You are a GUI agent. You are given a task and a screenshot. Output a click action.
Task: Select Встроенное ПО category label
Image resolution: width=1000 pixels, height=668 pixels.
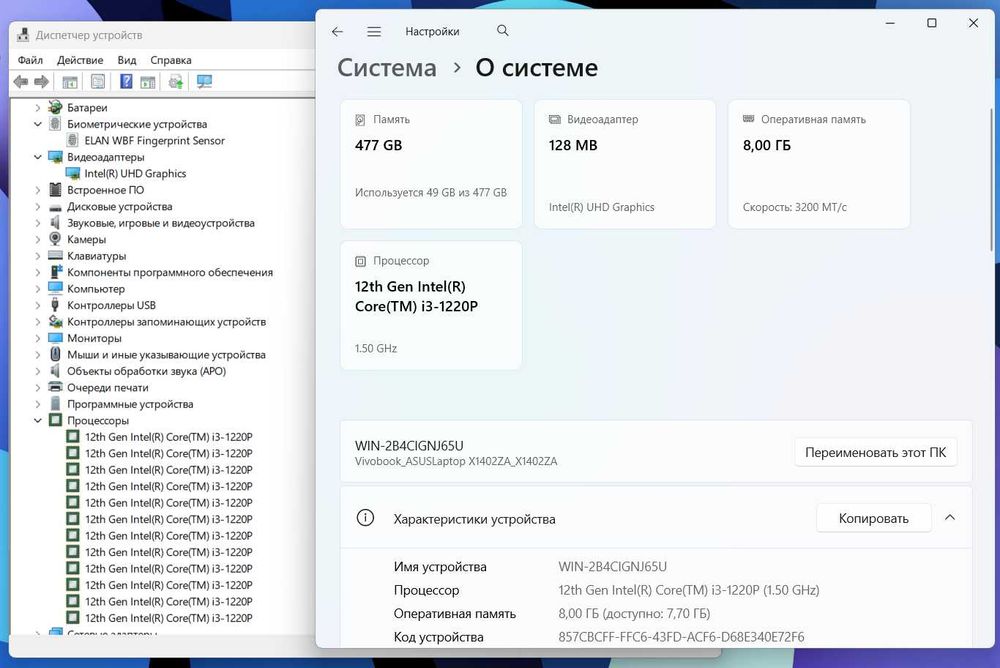105,190
